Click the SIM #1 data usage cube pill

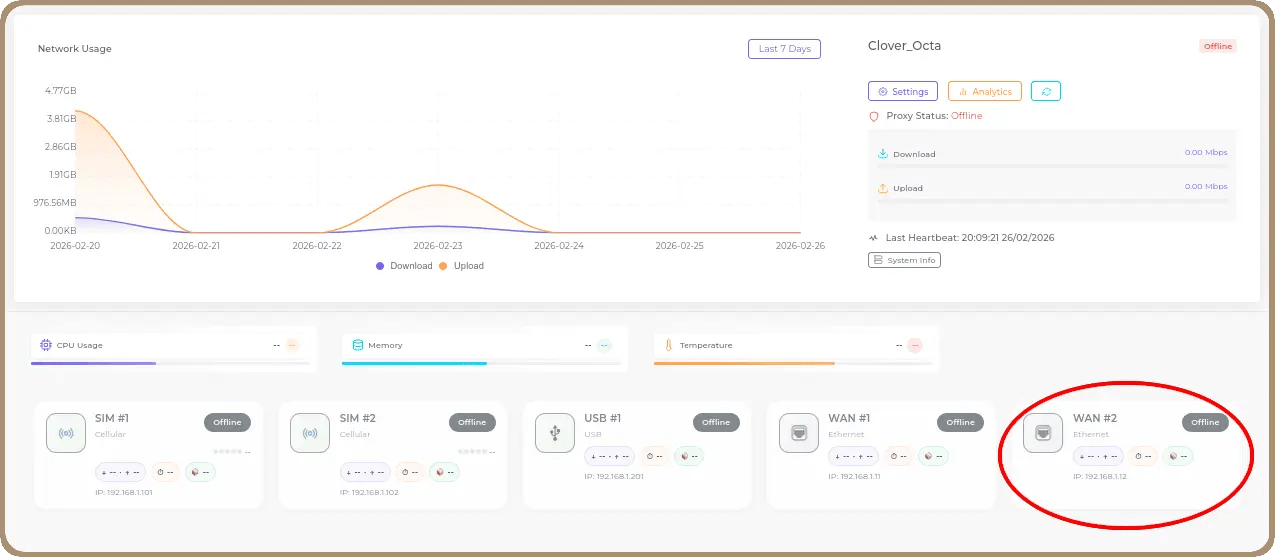pyautogui.click(x=200, y=471)
